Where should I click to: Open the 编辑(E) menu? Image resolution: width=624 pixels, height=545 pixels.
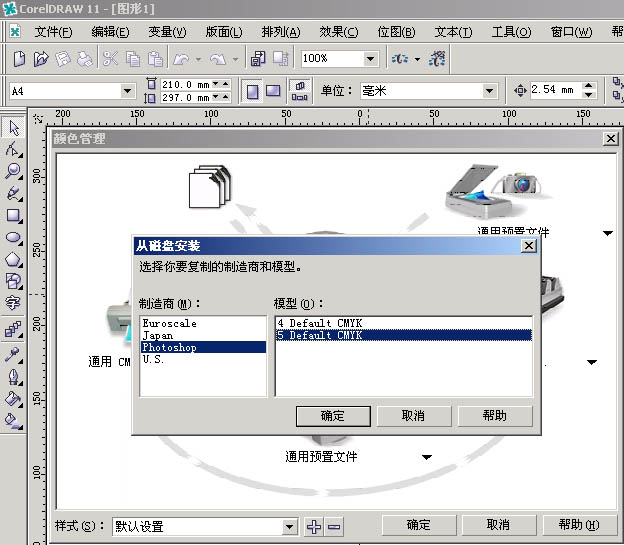110,31
